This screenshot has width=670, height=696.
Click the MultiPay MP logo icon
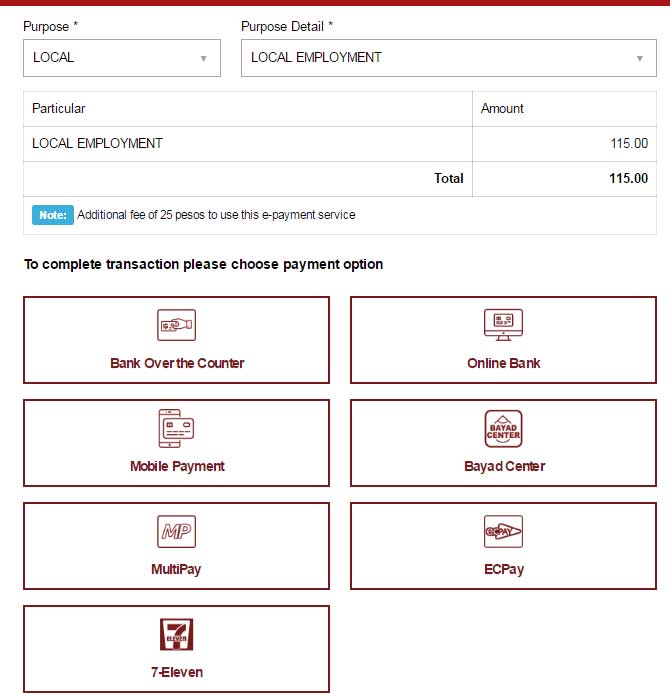pos(176,531)
